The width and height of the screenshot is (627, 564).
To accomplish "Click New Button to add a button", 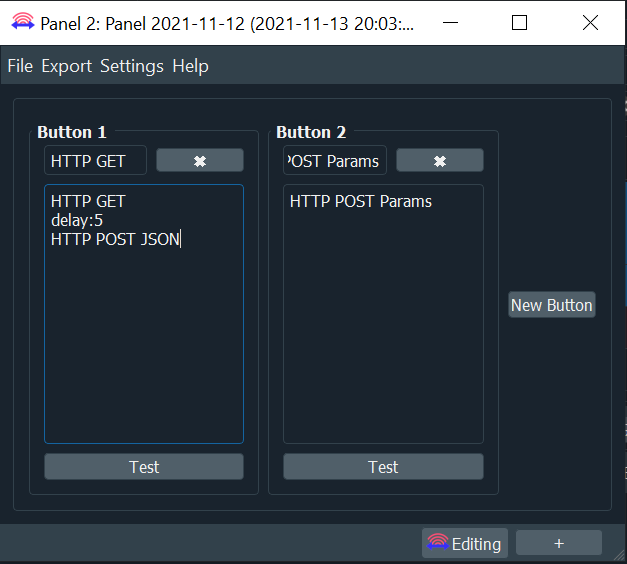I will coord(551,305).
